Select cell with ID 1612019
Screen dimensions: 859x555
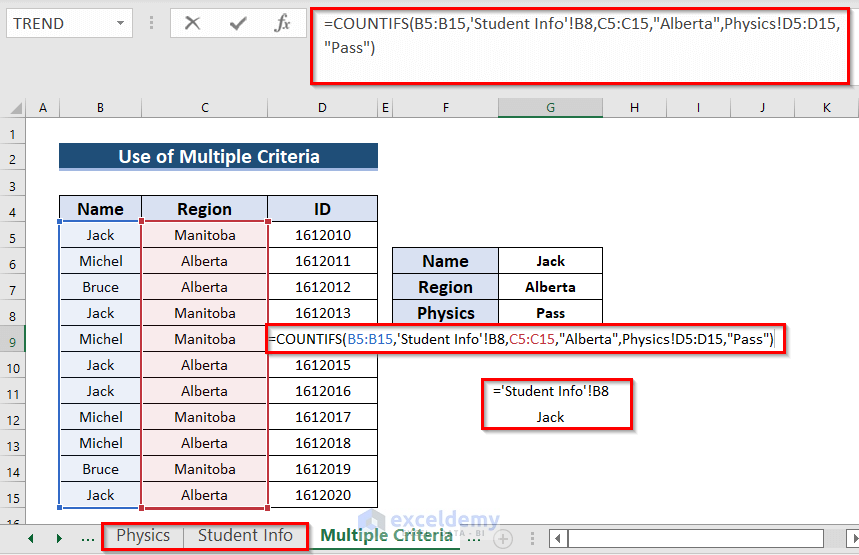click(x=323, y=469)
